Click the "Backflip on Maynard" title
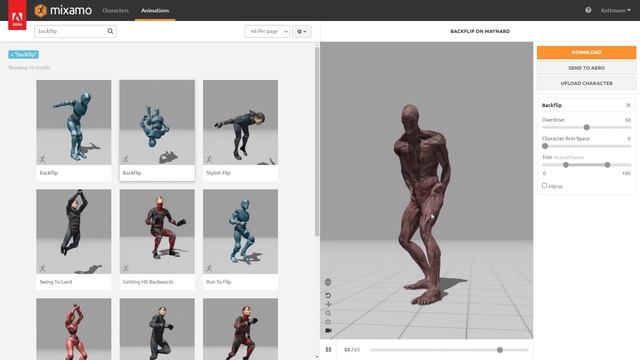 [480, 31]
